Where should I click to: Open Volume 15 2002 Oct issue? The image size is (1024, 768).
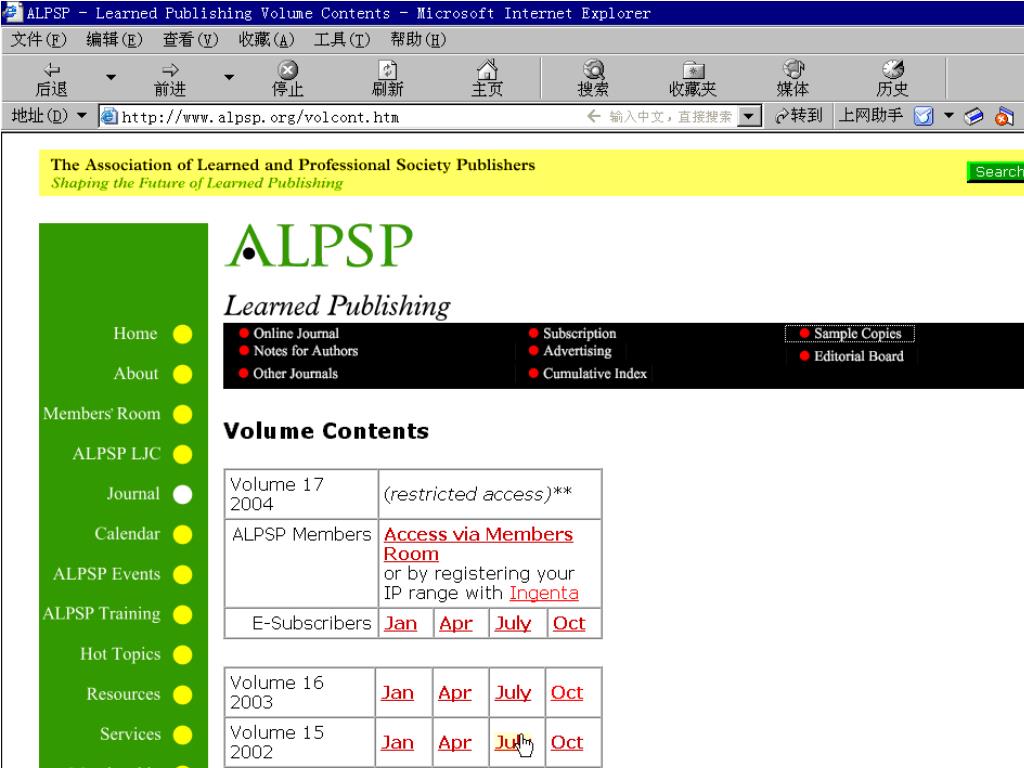[x=566, y=743]
